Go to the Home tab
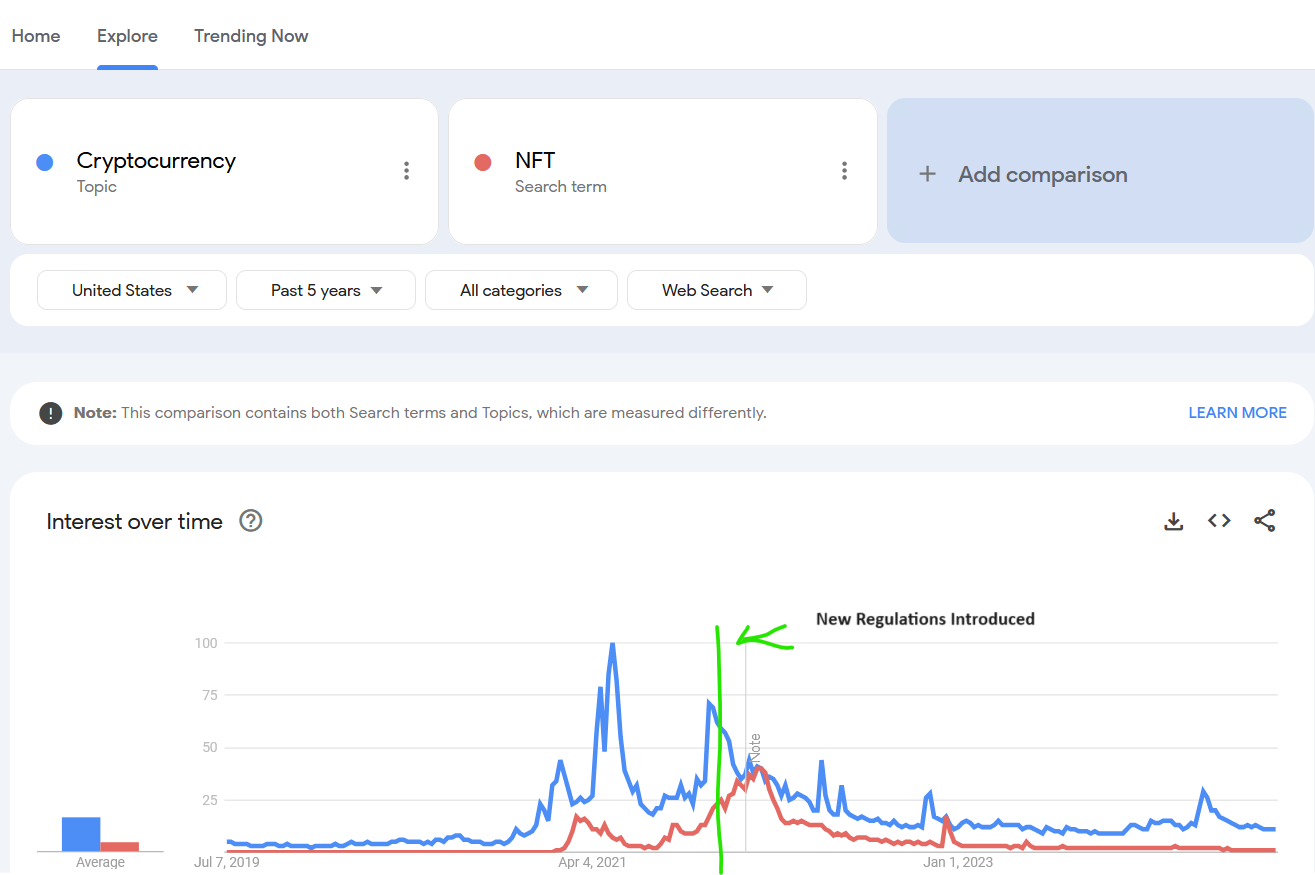The image size is (1315, 875). pyautogui.click(x=36, y=36)
